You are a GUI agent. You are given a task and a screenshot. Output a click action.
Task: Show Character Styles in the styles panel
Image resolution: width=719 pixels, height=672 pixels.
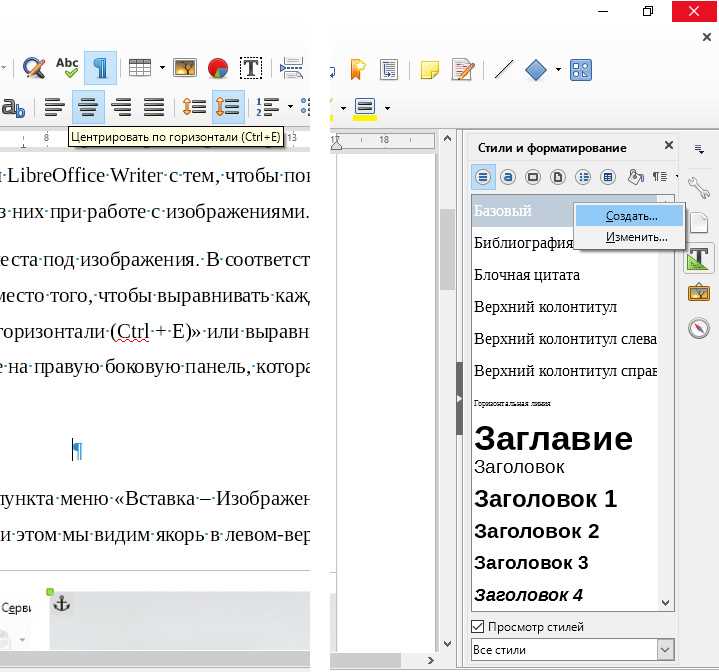tap(508, 177)
